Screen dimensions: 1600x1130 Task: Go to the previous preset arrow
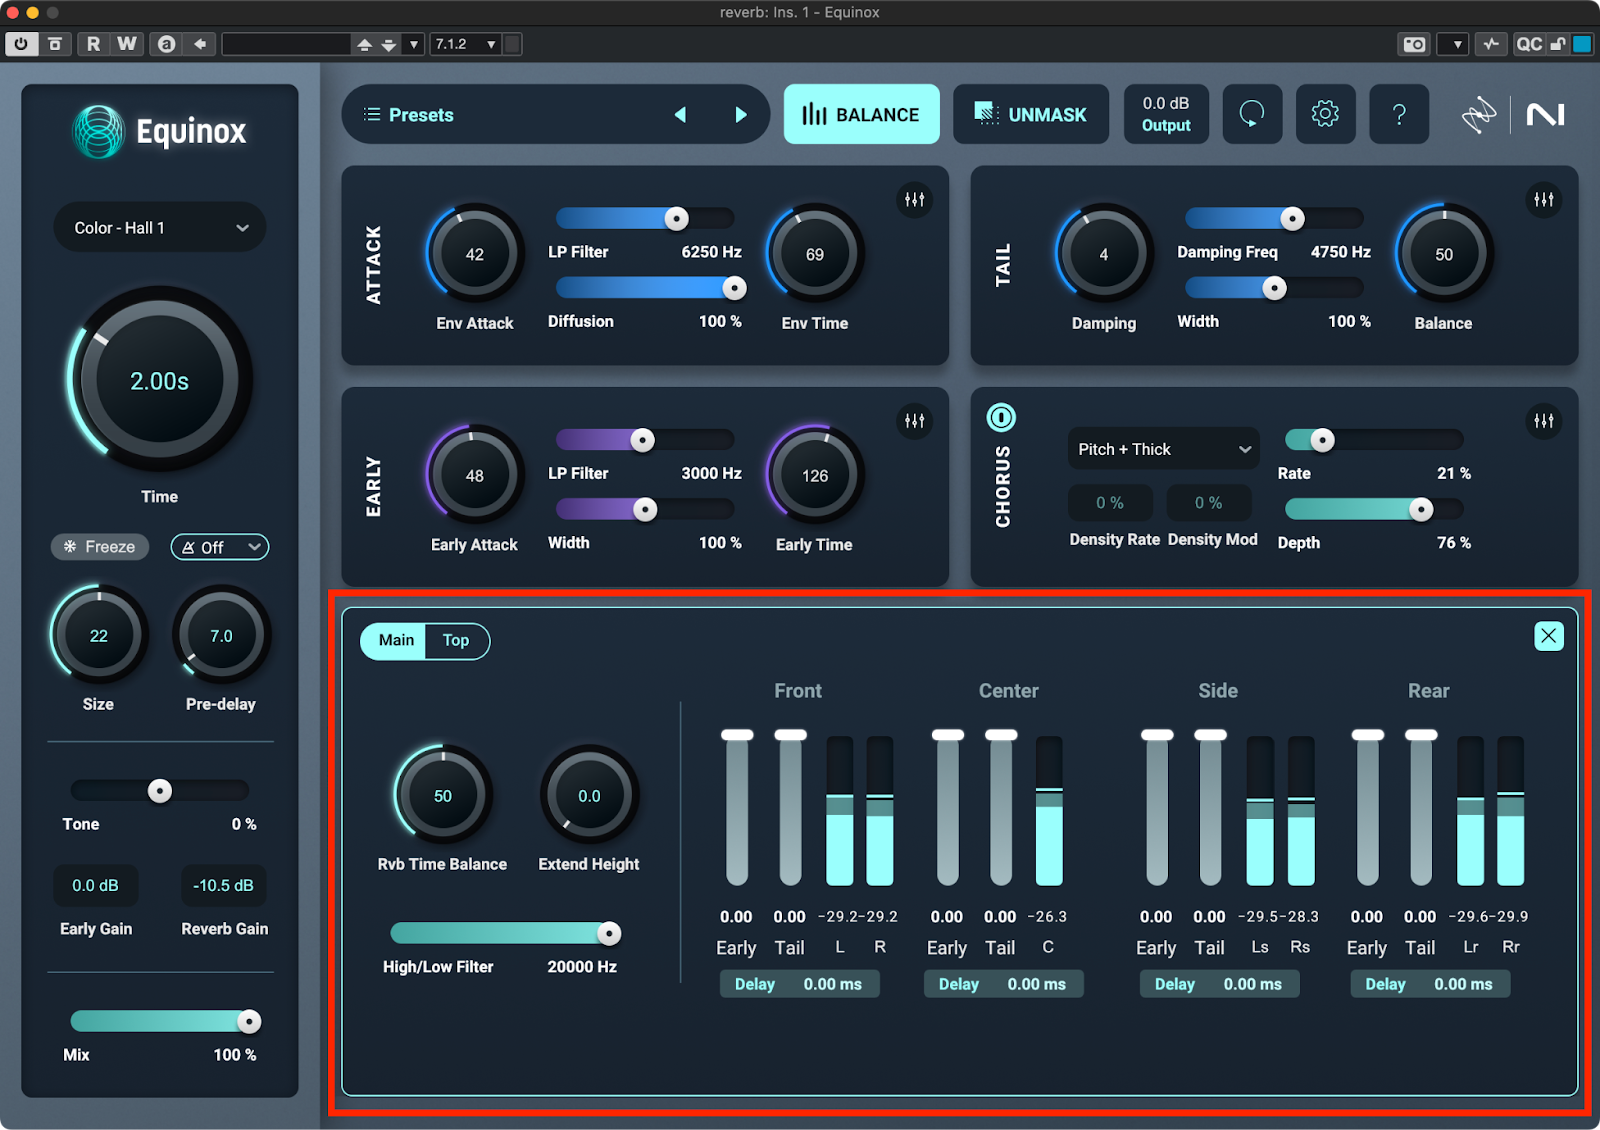680,115
